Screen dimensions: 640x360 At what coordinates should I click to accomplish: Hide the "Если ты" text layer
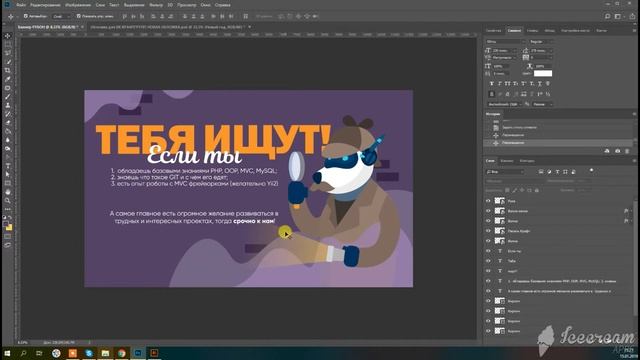coord(488,251)
